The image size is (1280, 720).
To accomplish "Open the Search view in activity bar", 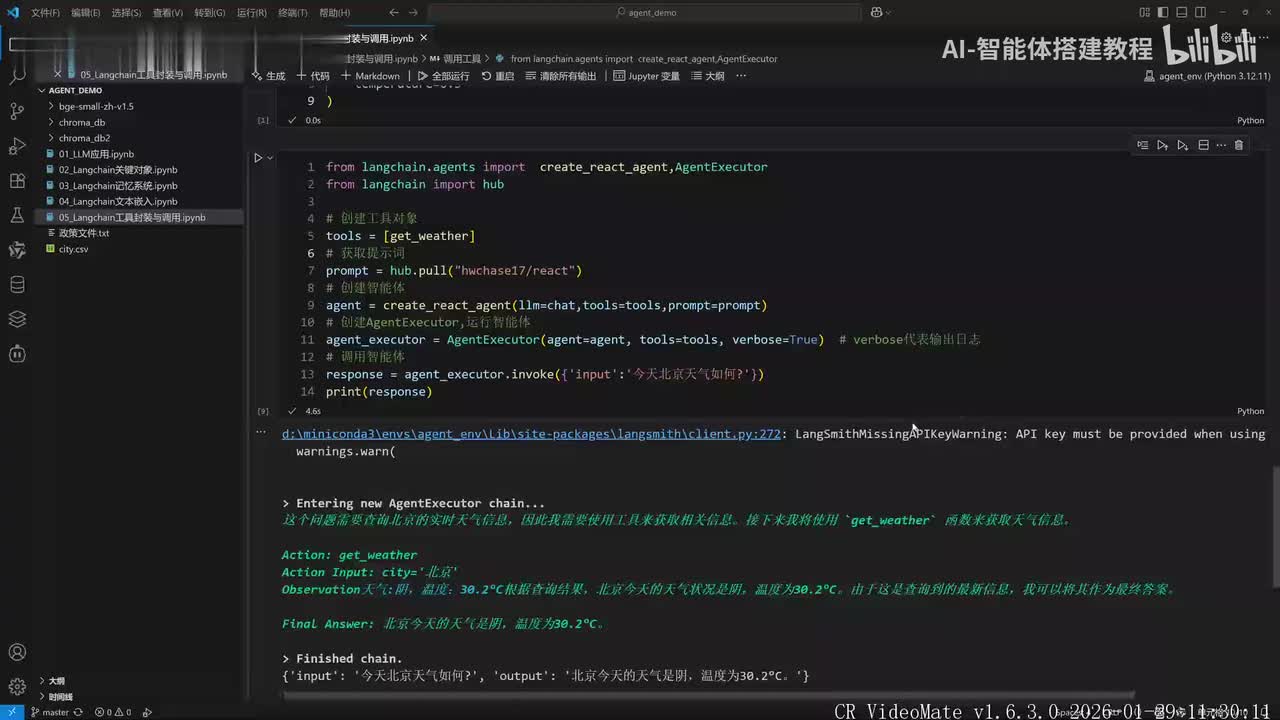I will (x=17, y=76).
